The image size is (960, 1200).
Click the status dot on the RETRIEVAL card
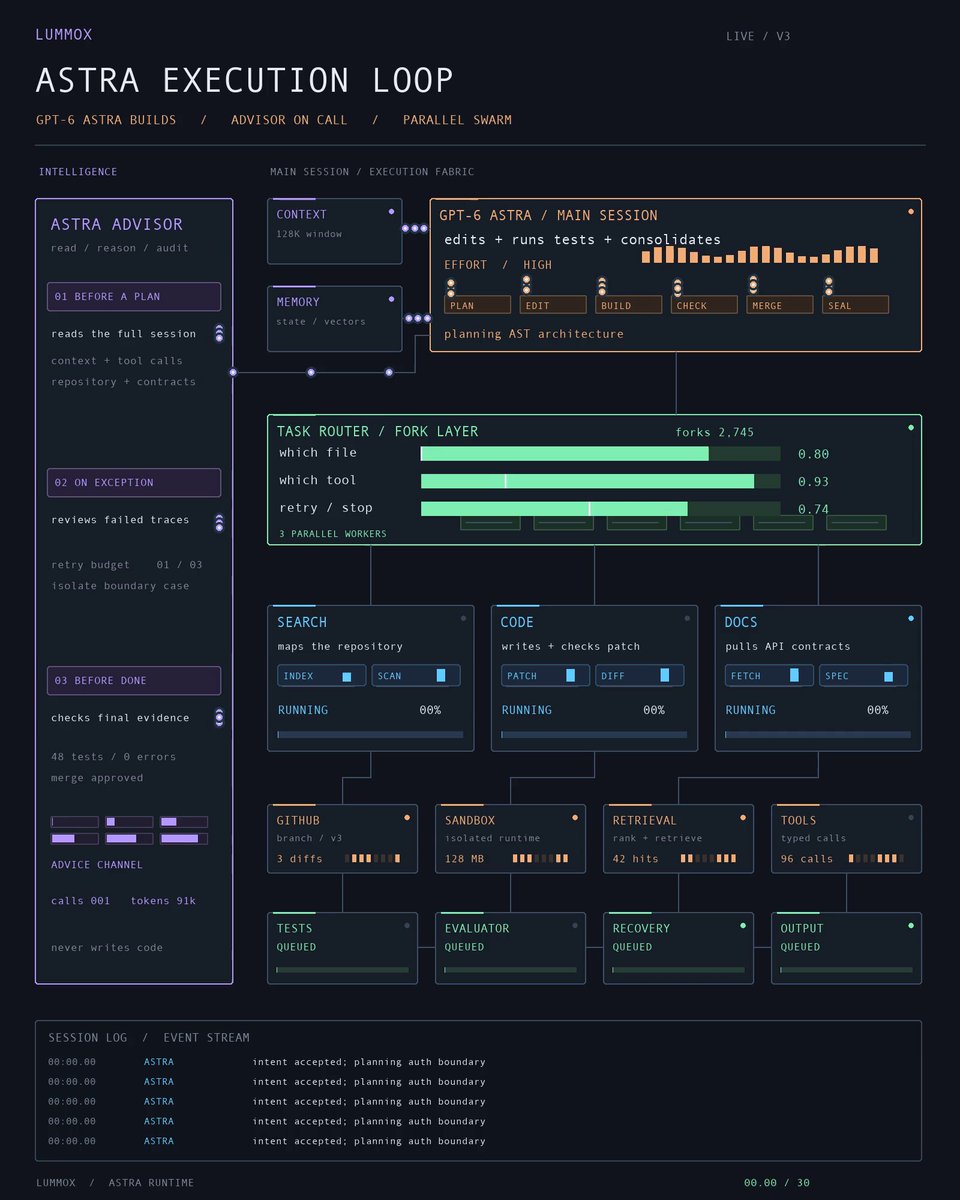(743, 818)
